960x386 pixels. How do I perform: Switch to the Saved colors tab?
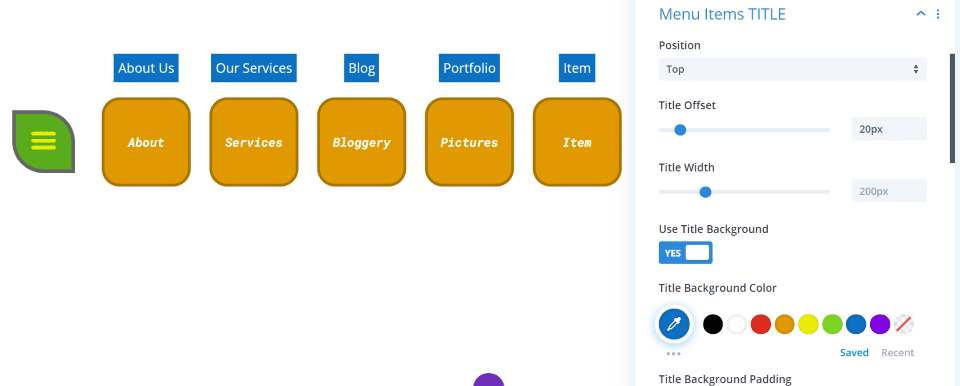pyautogui.click(x=854, y=352)
